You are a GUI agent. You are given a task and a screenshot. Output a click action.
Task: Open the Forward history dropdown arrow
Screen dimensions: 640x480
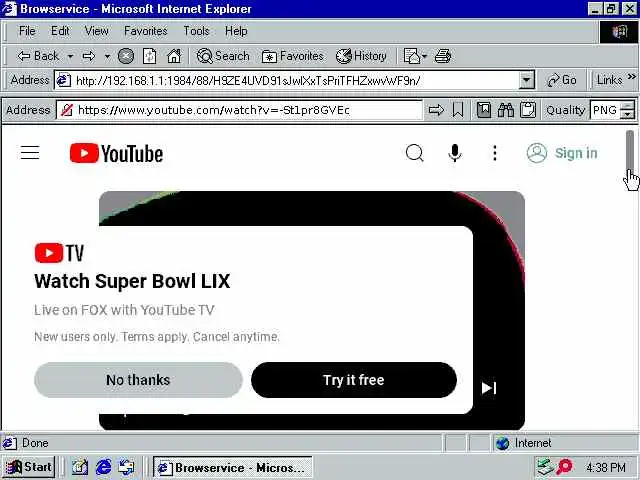(107, 56)
